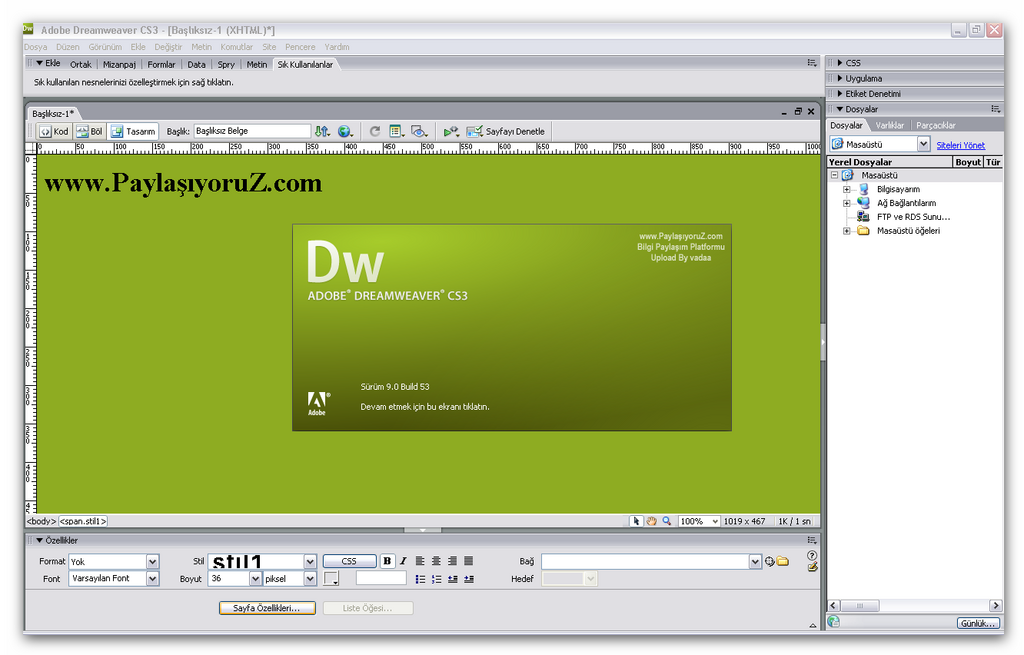Click Validate markup icon
Viewport: 1024px width, 655px height.
click(451, 131)
